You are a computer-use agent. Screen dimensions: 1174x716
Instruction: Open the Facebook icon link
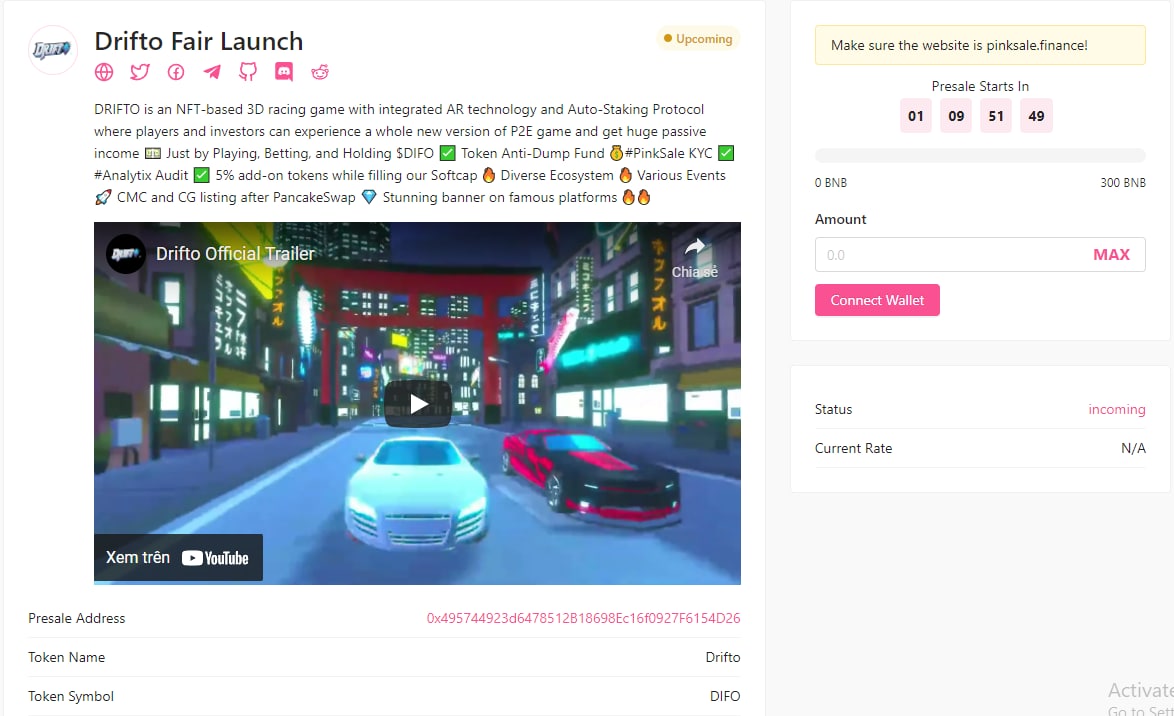(x=175, y=71)
